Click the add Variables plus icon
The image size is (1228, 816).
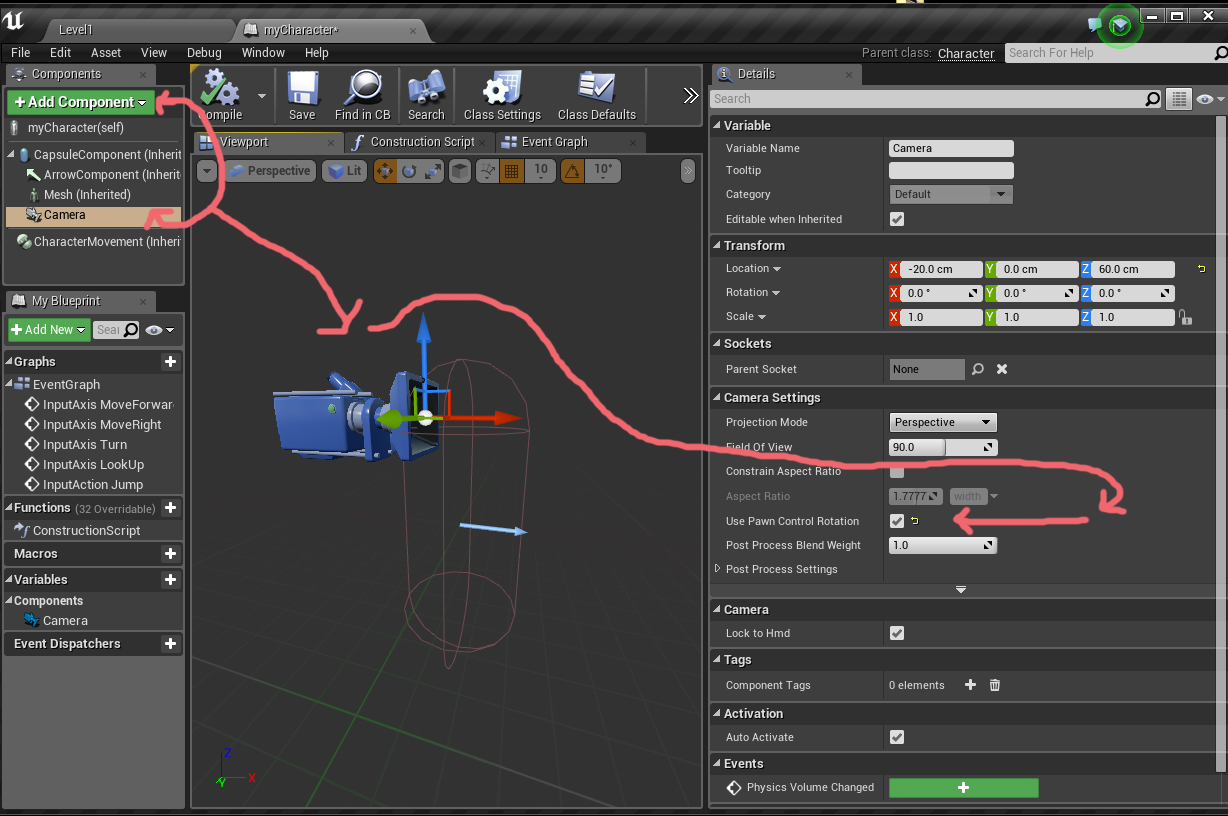[x=170, y=580]
